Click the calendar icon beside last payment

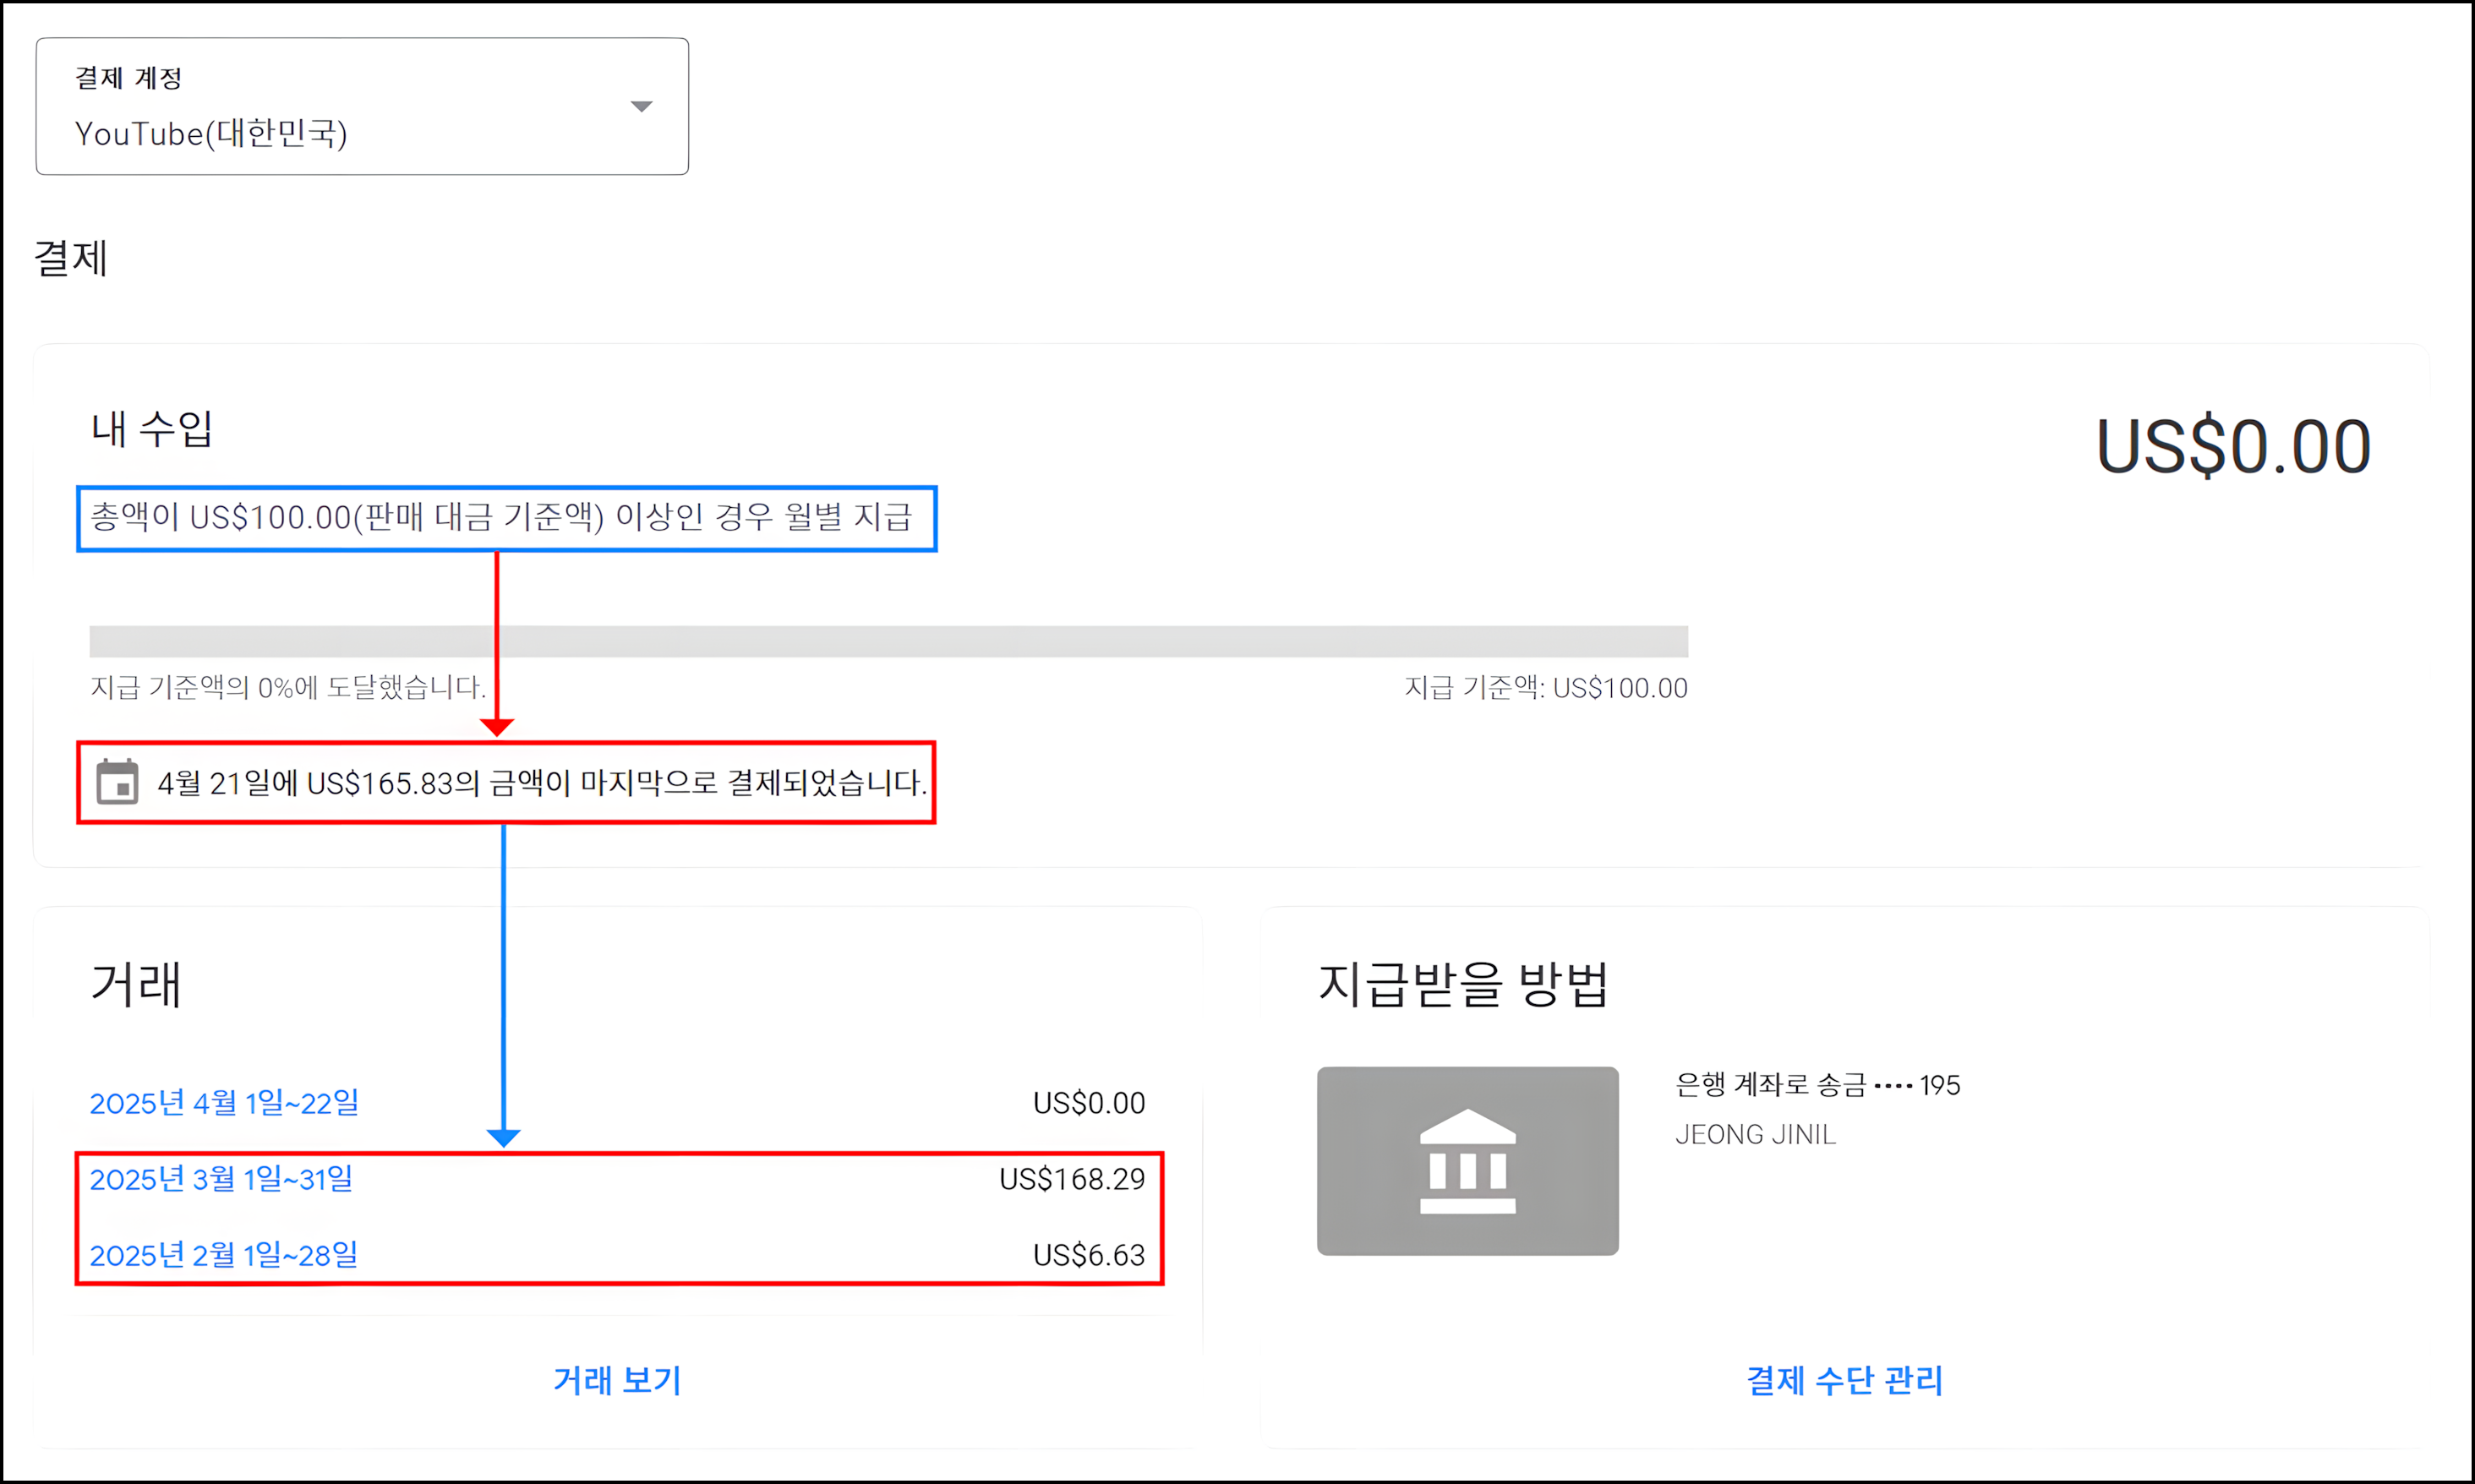tap(117, 782)
